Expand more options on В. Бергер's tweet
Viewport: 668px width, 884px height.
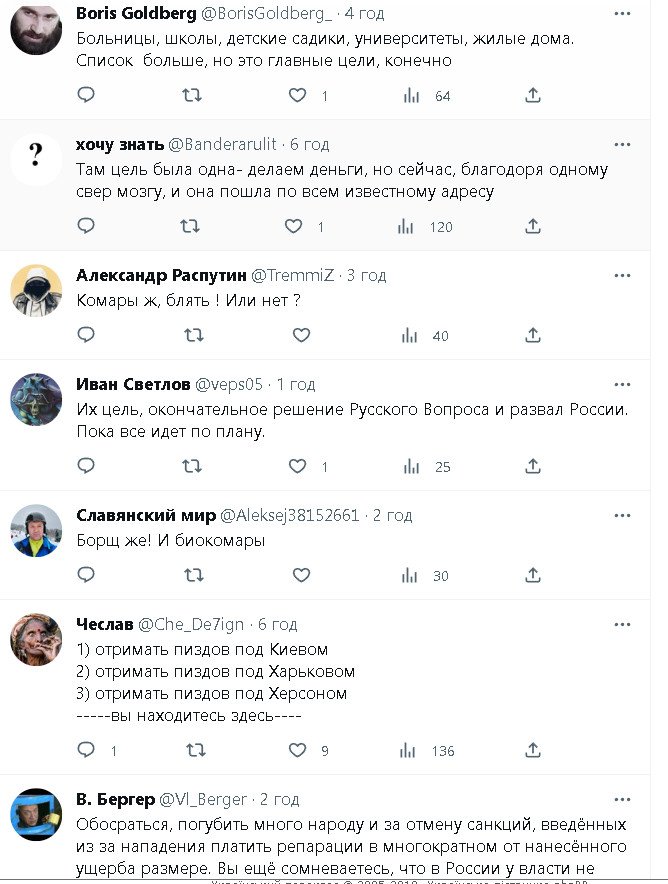coord(623,799)
